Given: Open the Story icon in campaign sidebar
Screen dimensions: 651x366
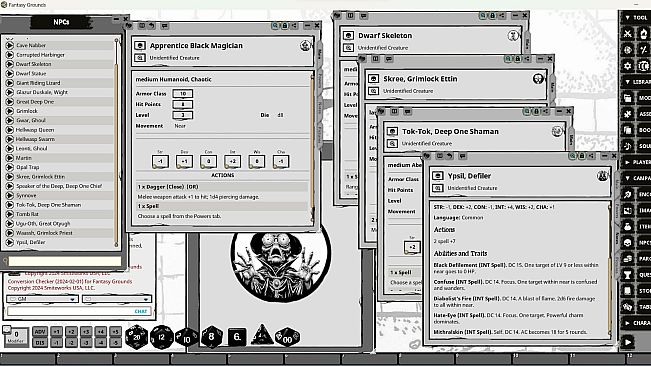Looking at the screenshot, I should pos(628,290).
